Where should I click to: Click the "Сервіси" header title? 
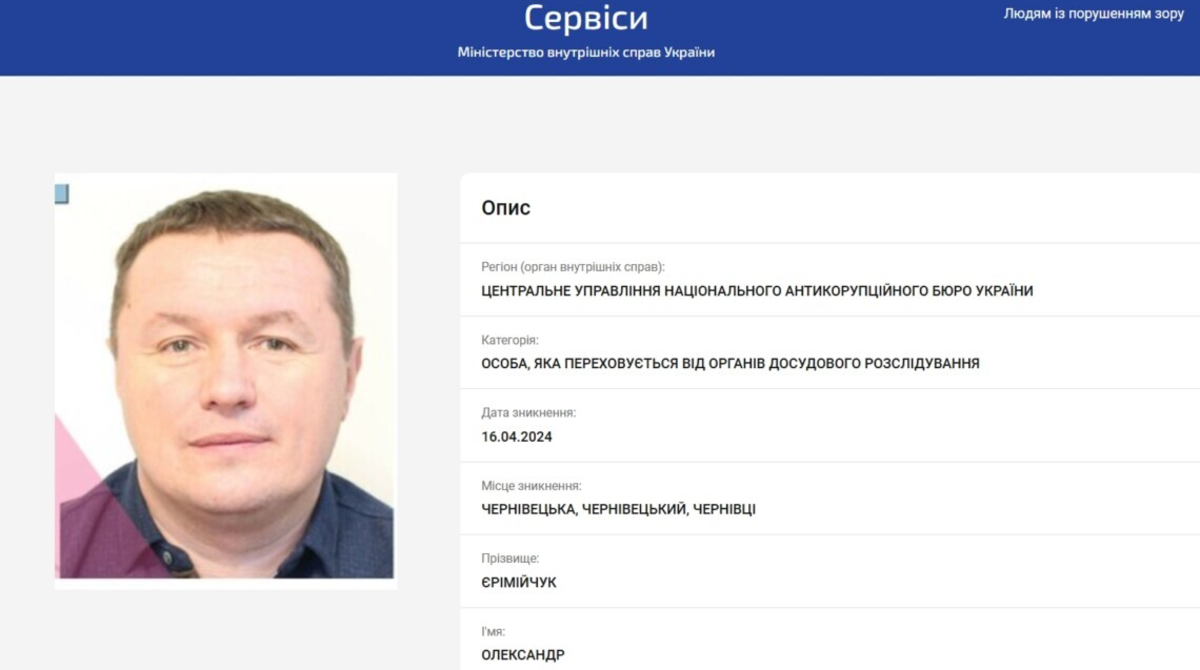click(586, 18)
